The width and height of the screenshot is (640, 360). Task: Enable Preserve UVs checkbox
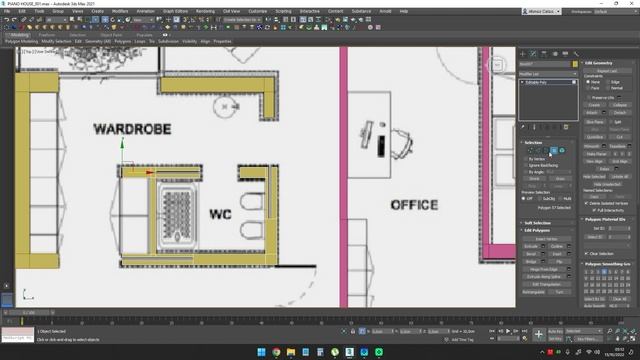[588, 98]
